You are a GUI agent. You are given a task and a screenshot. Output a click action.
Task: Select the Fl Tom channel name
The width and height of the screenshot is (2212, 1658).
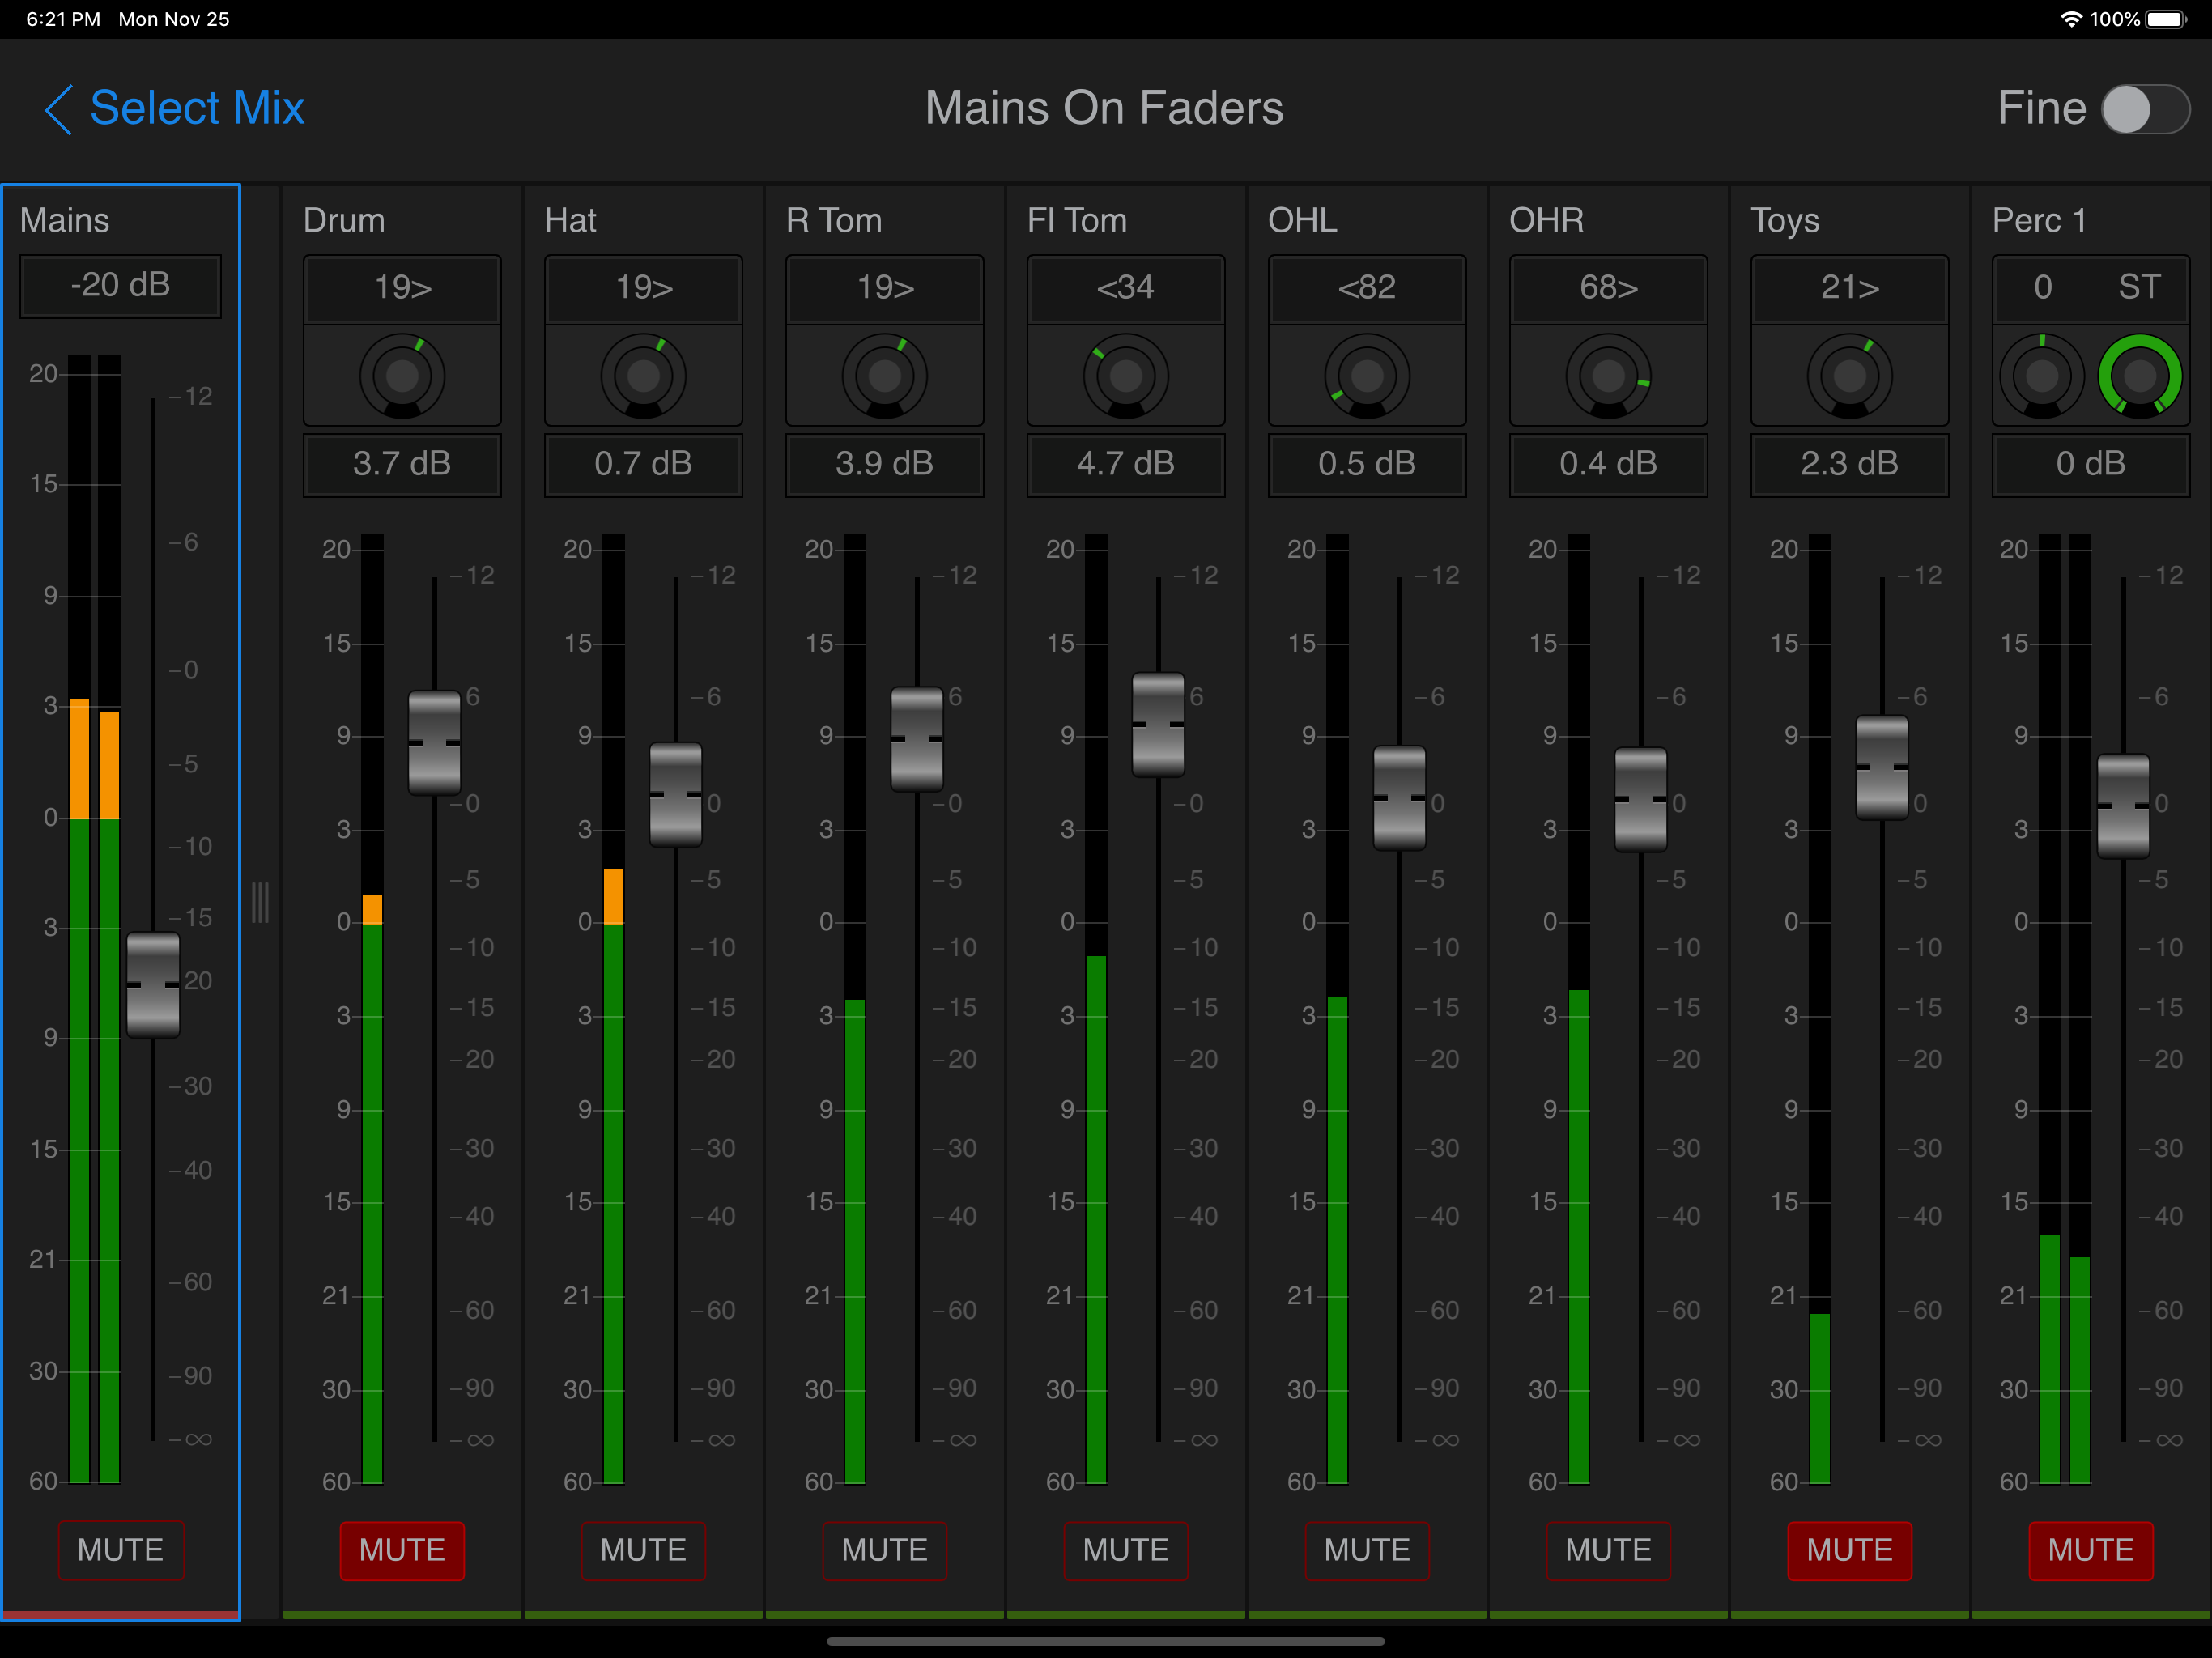[x=1077, y=220]
